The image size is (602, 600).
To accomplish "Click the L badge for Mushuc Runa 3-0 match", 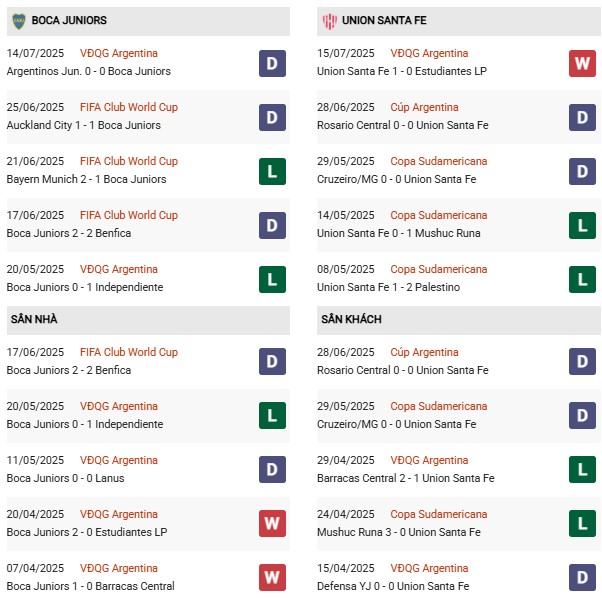I will coord(582,524).
